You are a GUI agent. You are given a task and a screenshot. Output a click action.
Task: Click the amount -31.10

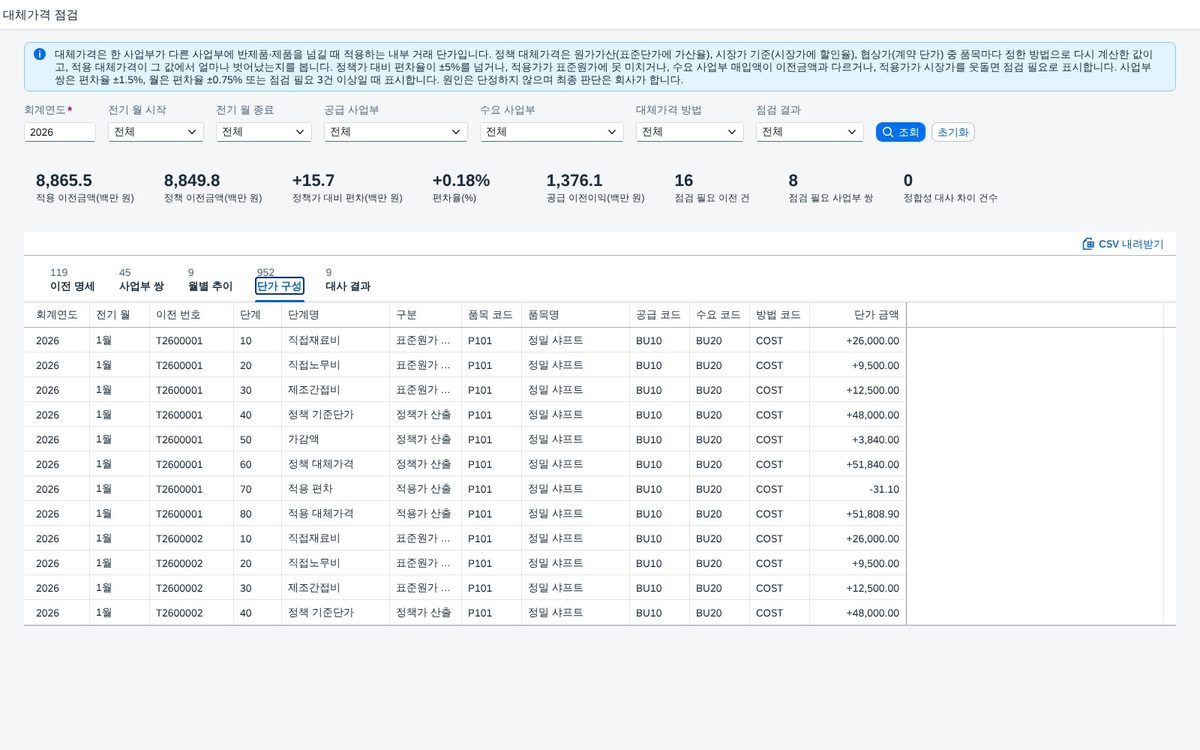click(884, 489)
